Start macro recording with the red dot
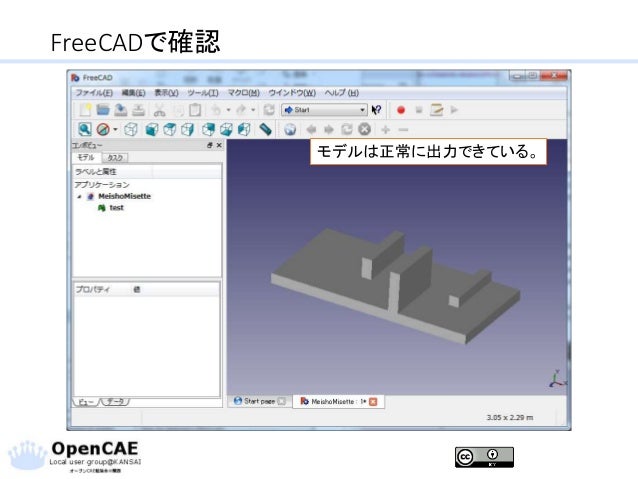The width and height of the screenshot is (638, 479). [401, 110]
